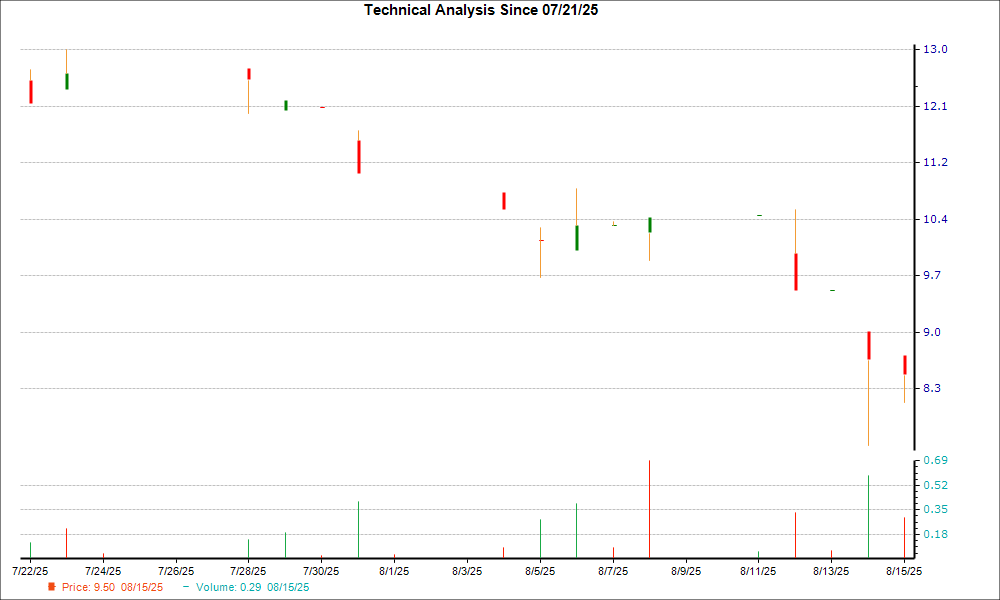Click the chart title 'Technical Analysis Since 07/21/25'
The image size is (1000, 600).
coord(481,10)
